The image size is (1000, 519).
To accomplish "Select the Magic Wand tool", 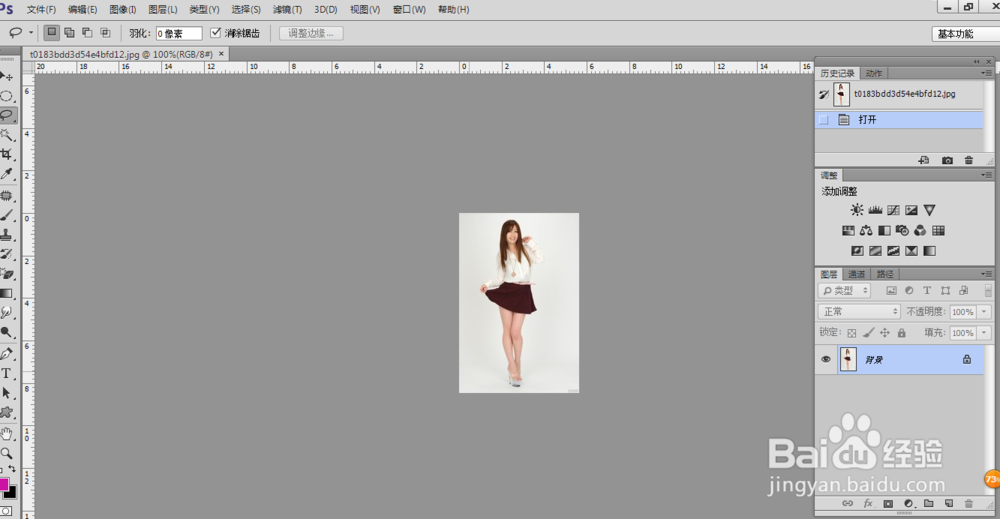I will coord(6,135).
